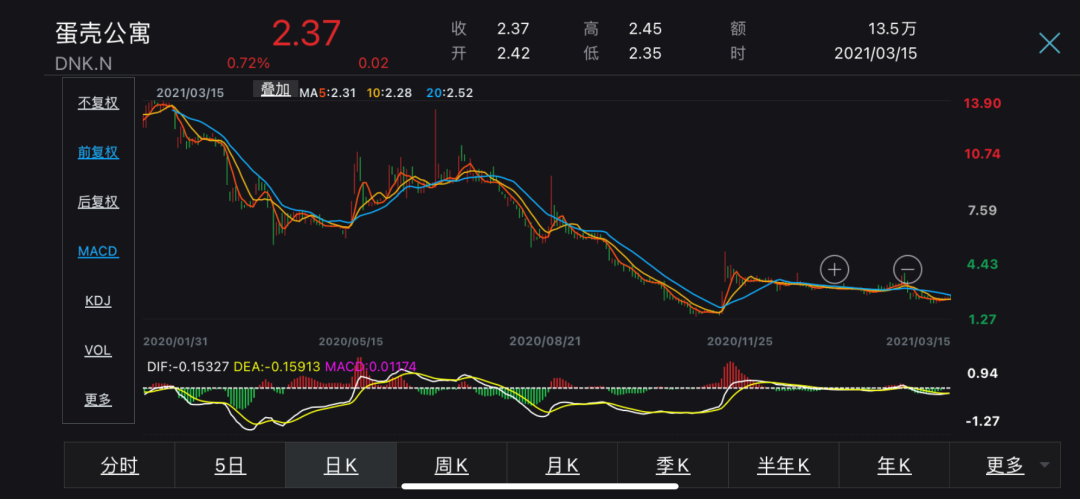Click the MA5:2.31 label

pyautogui.click(x=327, y=92)
